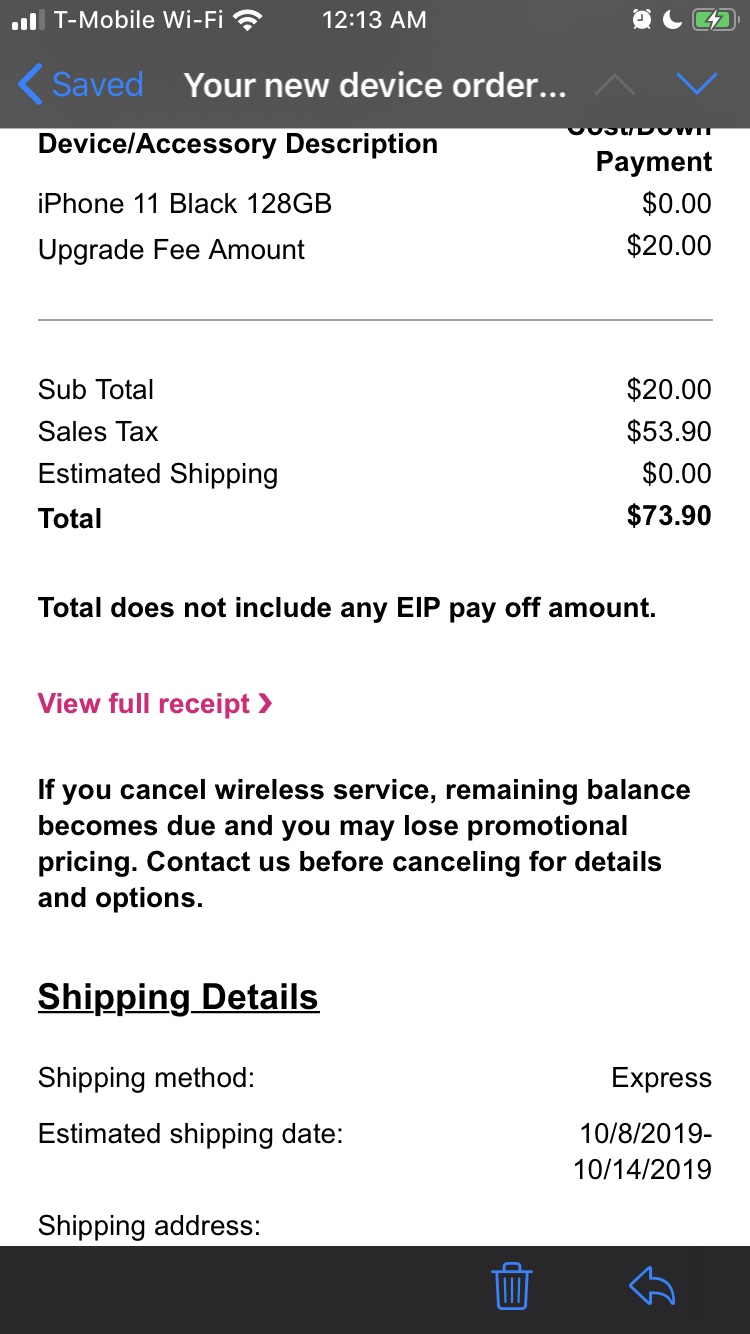The image size is (750, 1334).
Task: Tap the $53.90 Sales Tax amount
Action: [669, 432]
